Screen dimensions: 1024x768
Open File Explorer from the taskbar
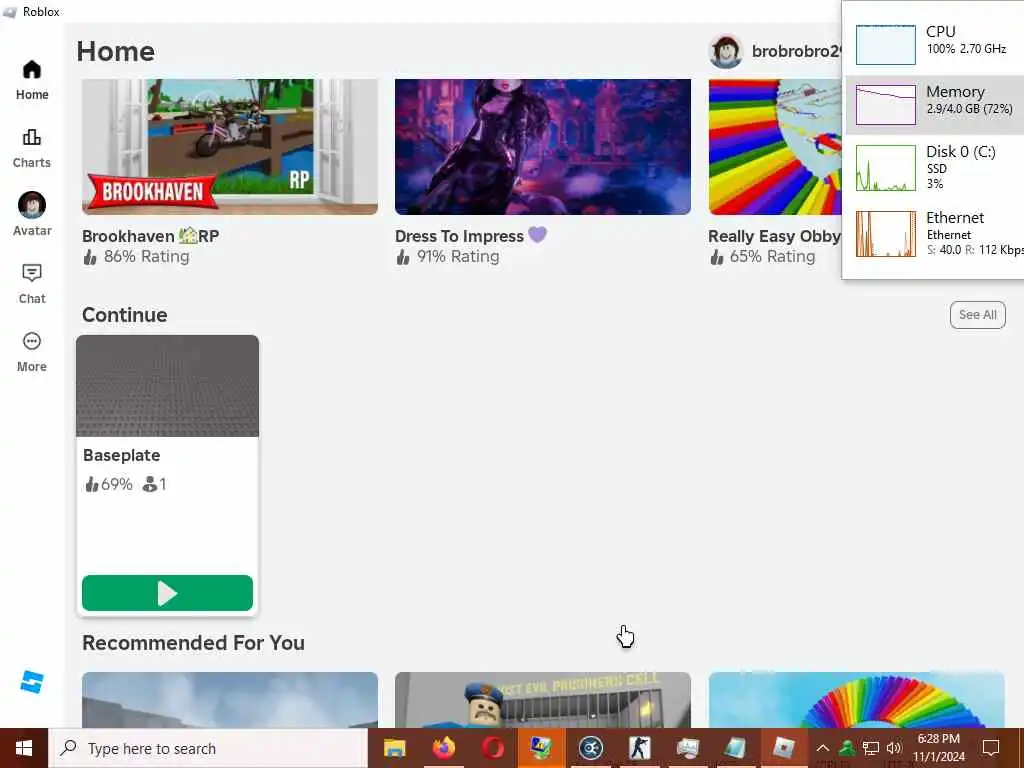[x=394, y=748]
